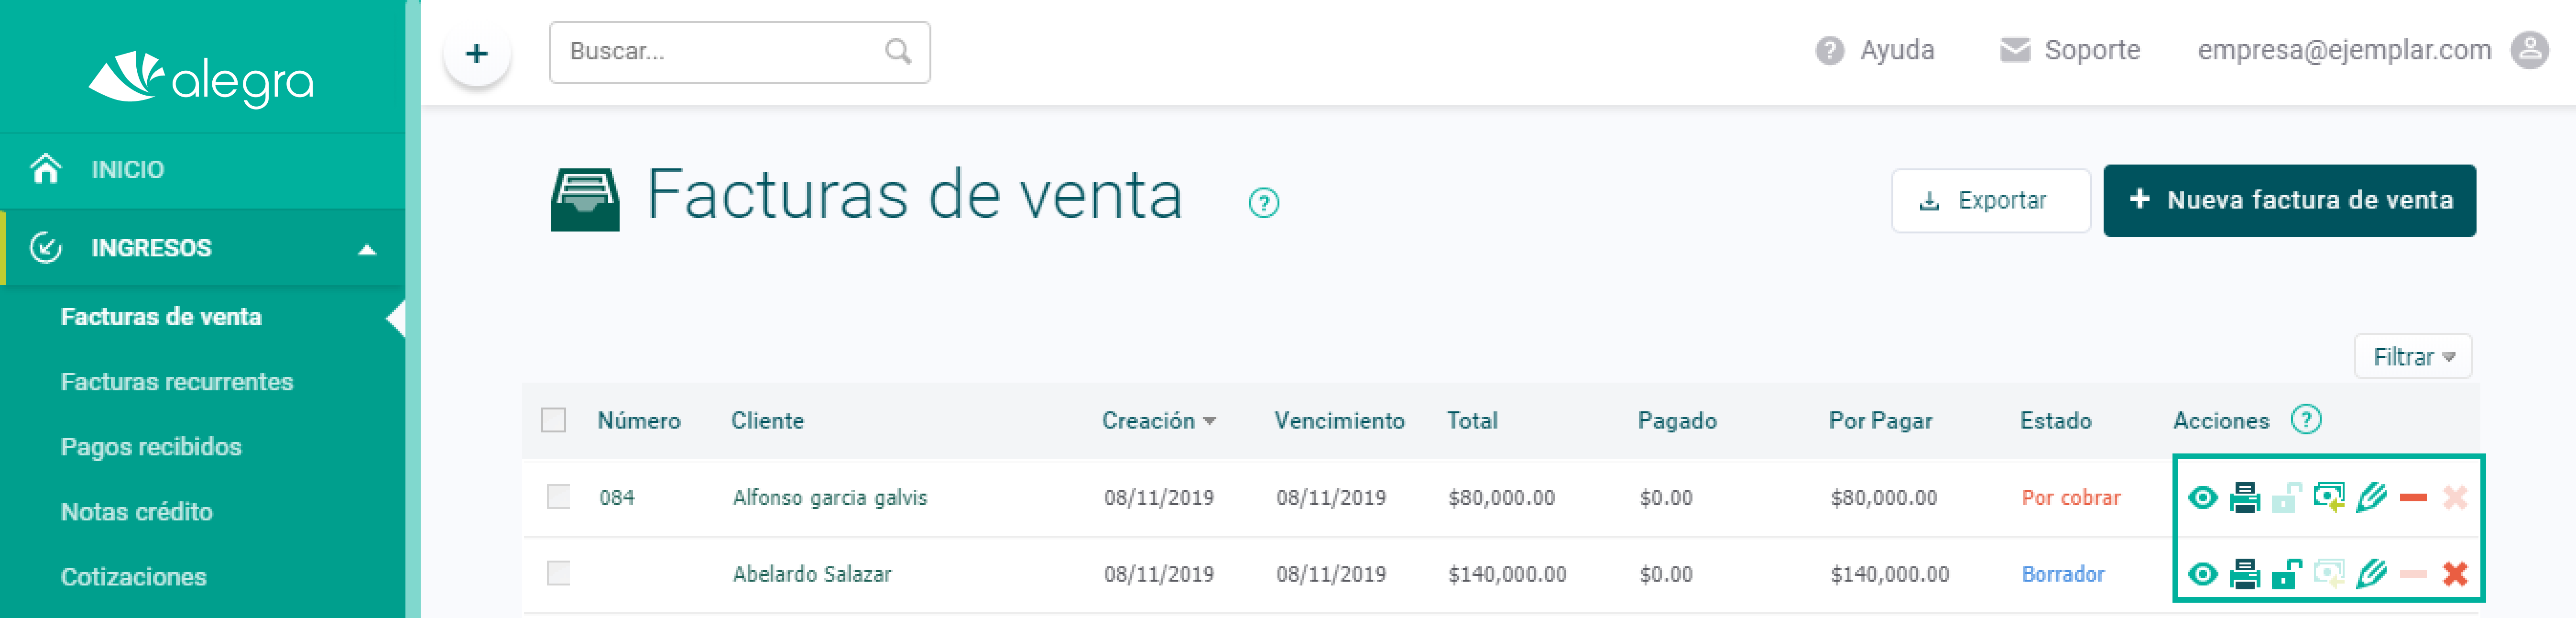This screenshot has width=2576, height=618.
Task: Focus the Buscar search field
Action: pyautogui.click(x=739, y=52)
